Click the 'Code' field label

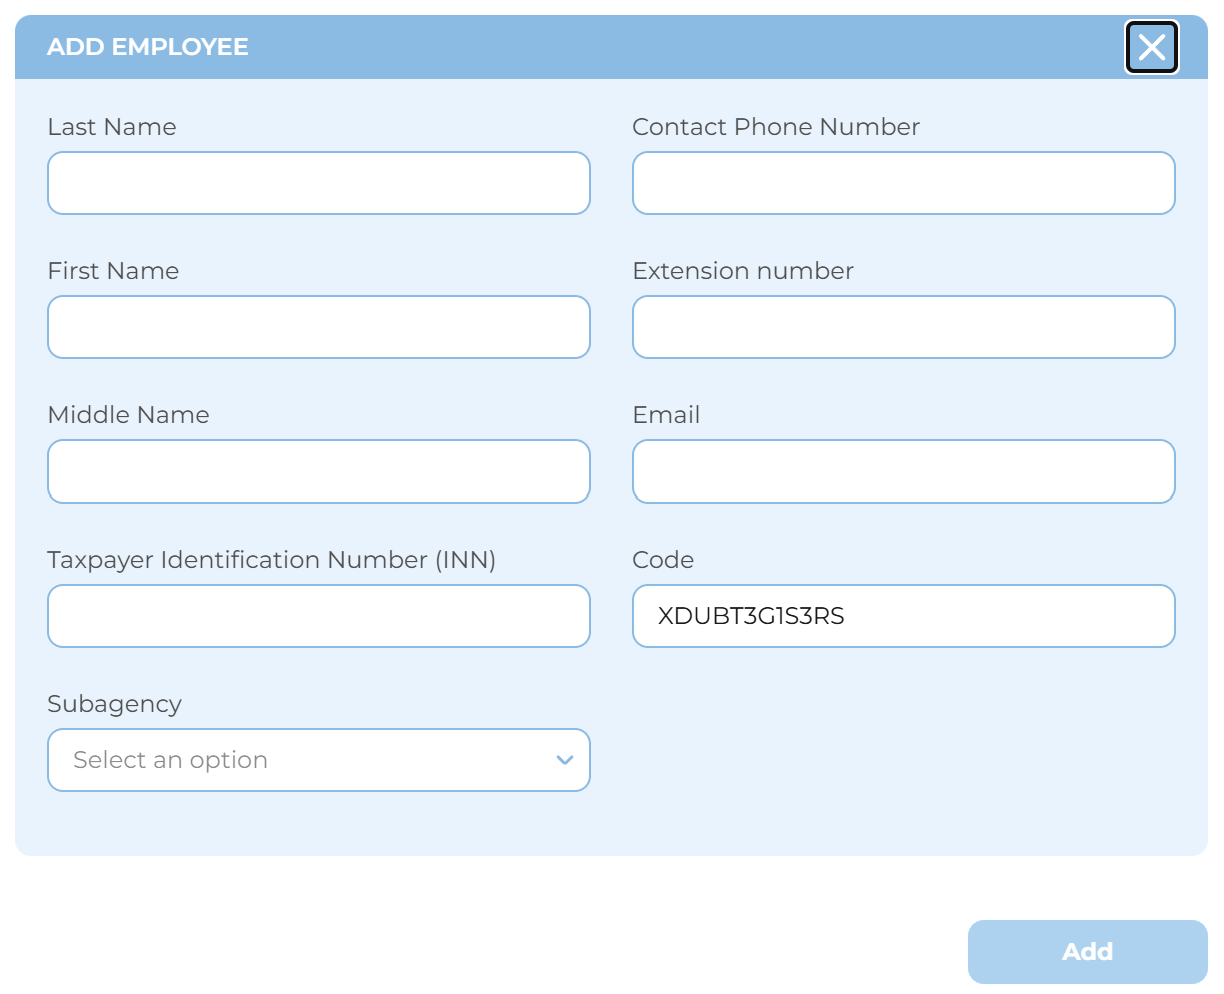tap(663, 560)
